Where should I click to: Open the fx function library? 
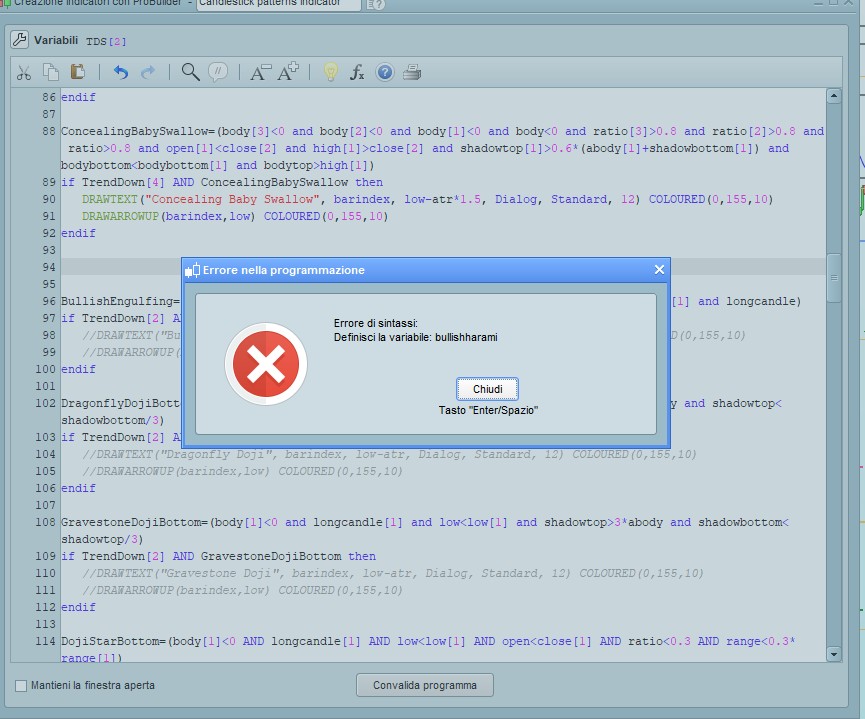click(x=357, y=72)
